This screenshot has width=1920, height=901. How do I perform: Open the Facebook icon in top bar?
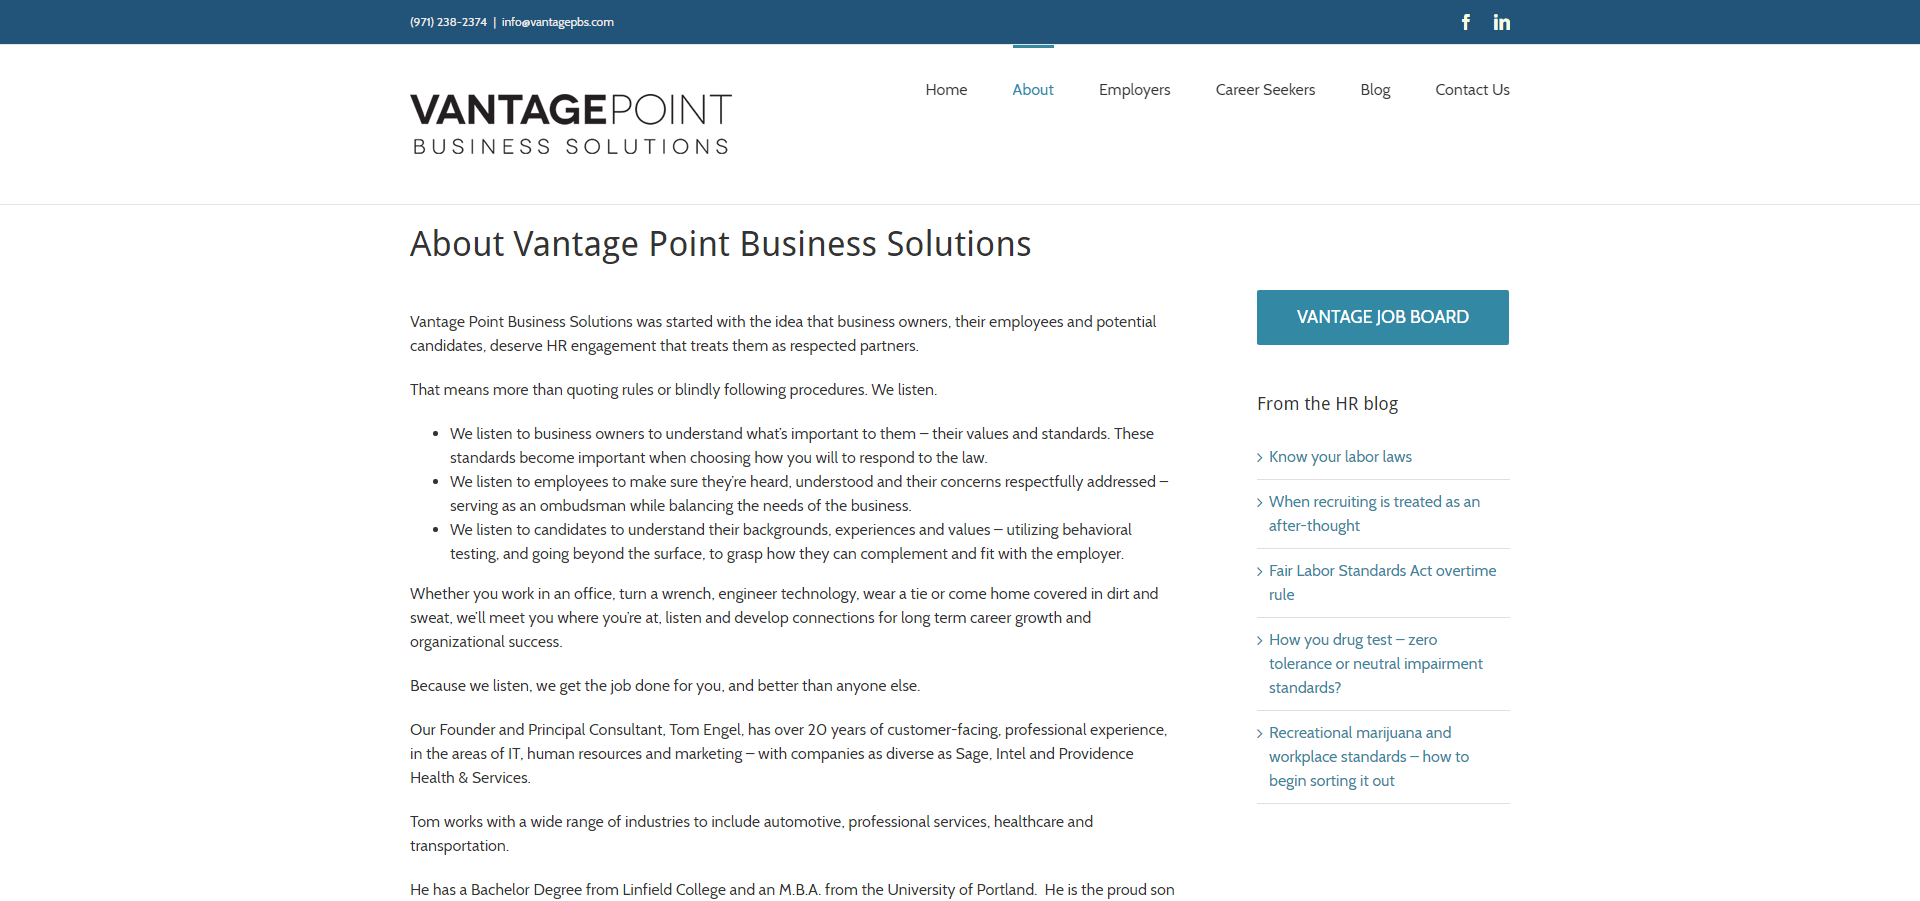1465,22
